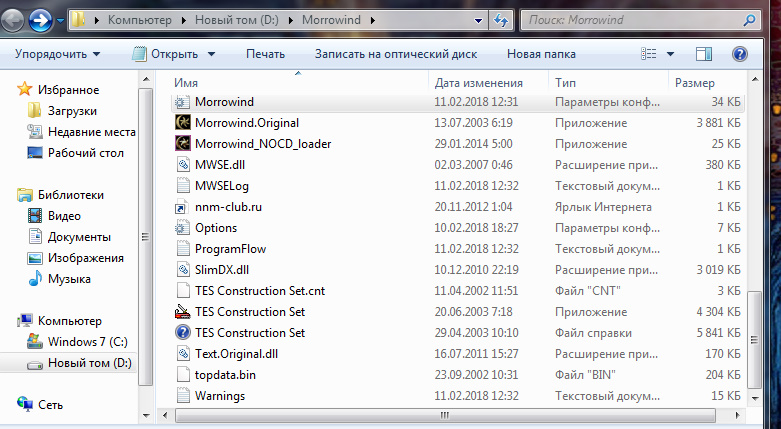Click the Forward navigation arrow
The image size is (781, 429).
[40, 21]
